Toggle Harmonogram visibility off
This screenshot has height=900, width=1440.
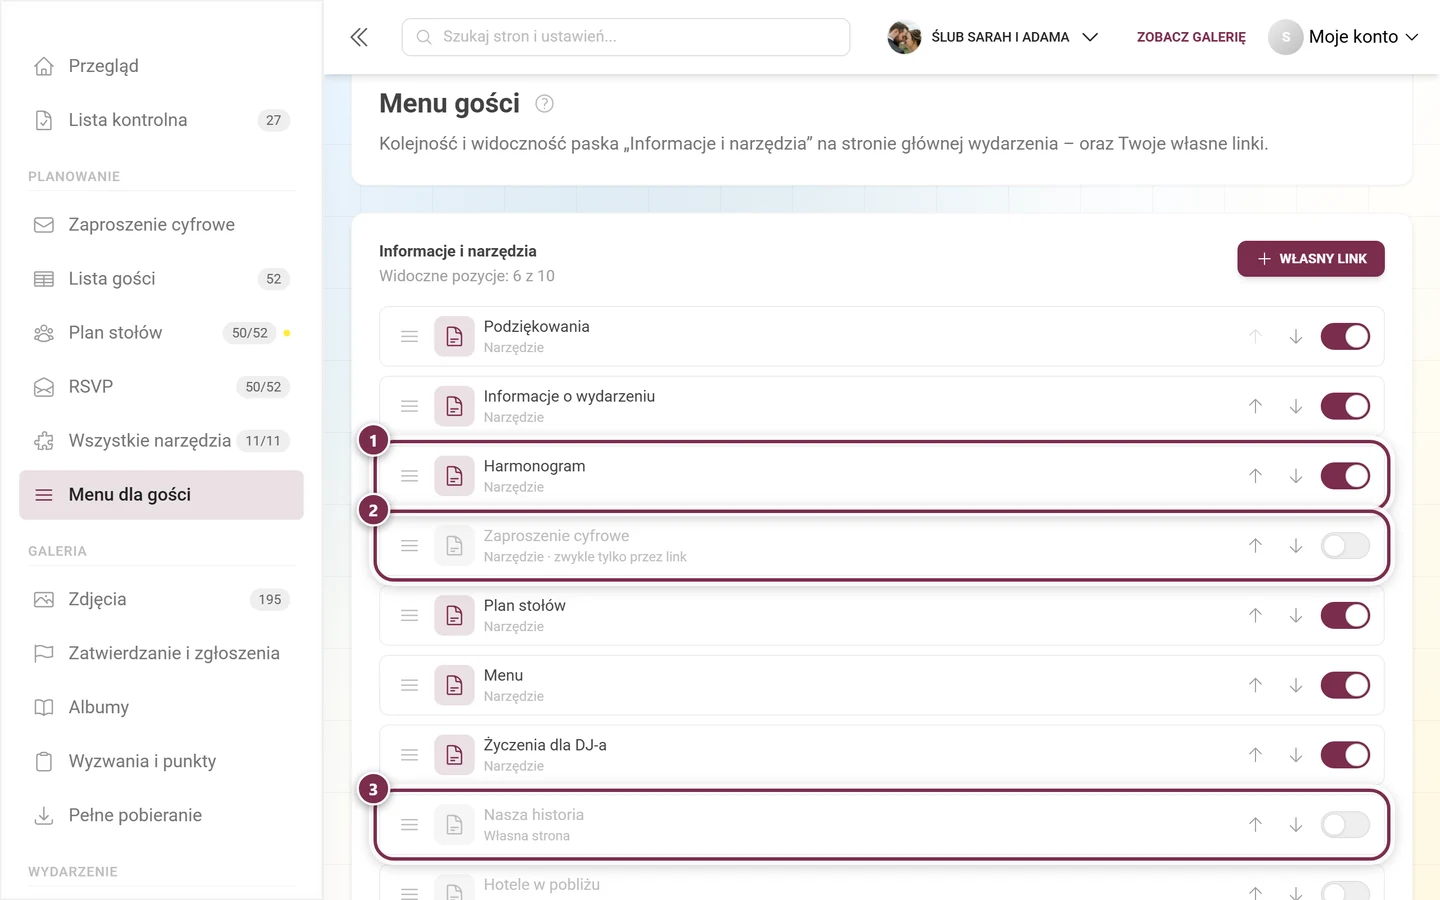tap(1345, 476)
